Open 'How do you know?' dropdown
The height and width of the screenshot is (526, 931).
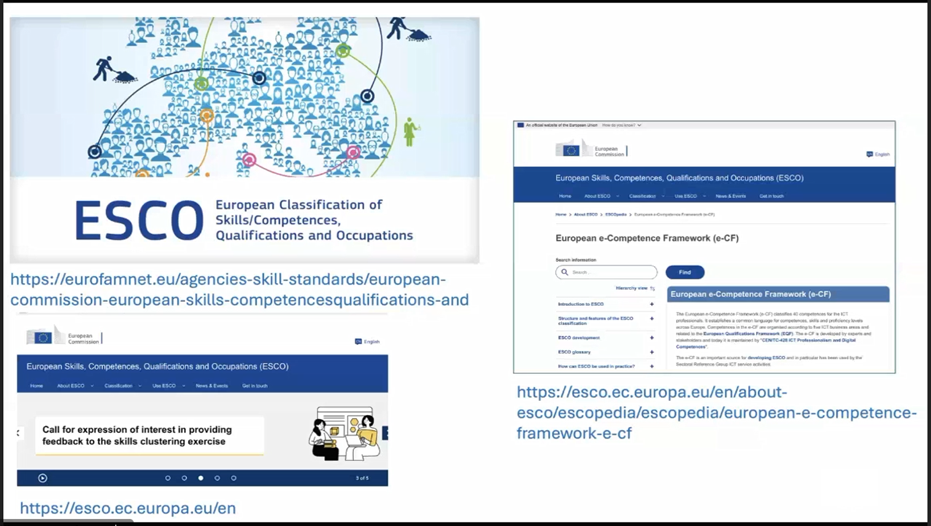tap(621, 125)
